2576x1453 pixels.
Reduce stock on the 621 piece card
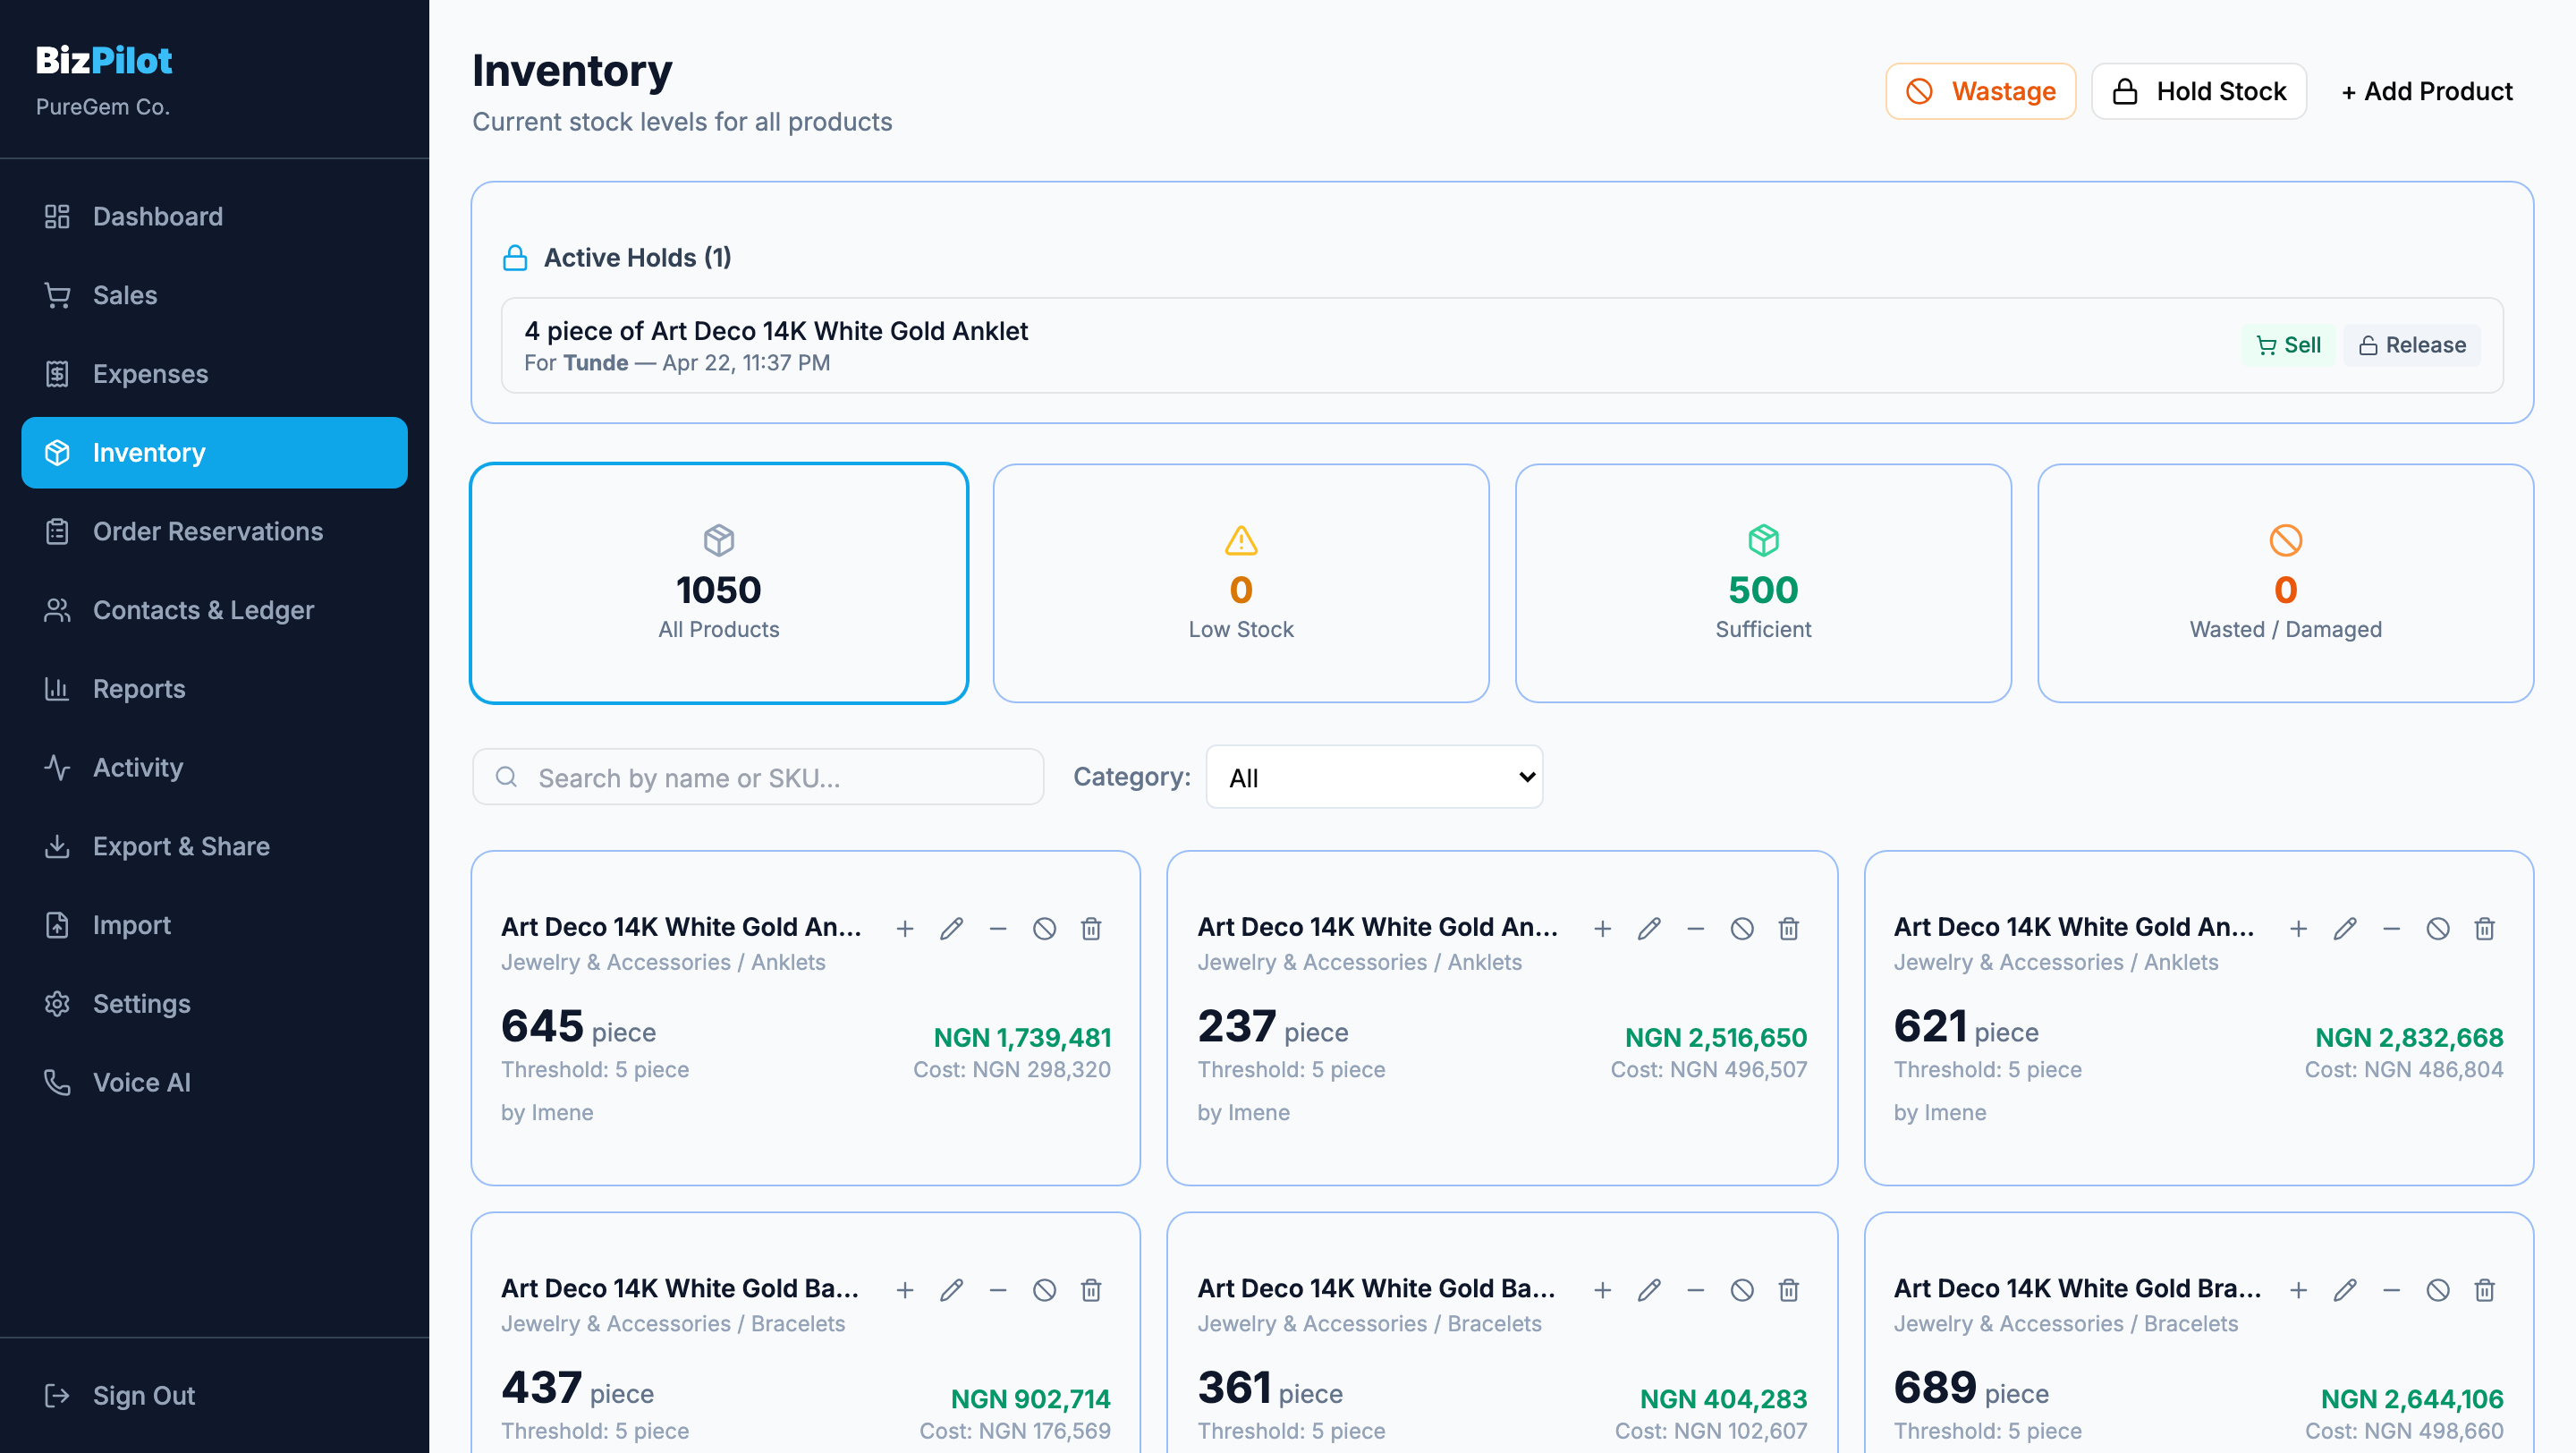[x=2391, y=928]
